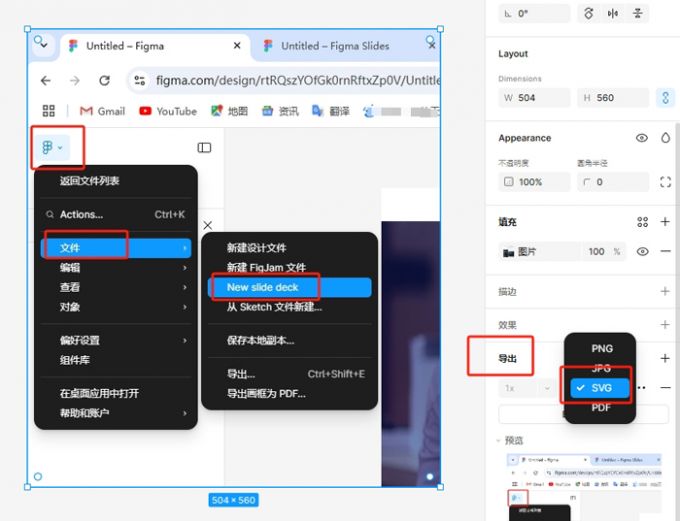Open the blend mode droplet icon
680x521 pixels.
click(x=665, y=138)
